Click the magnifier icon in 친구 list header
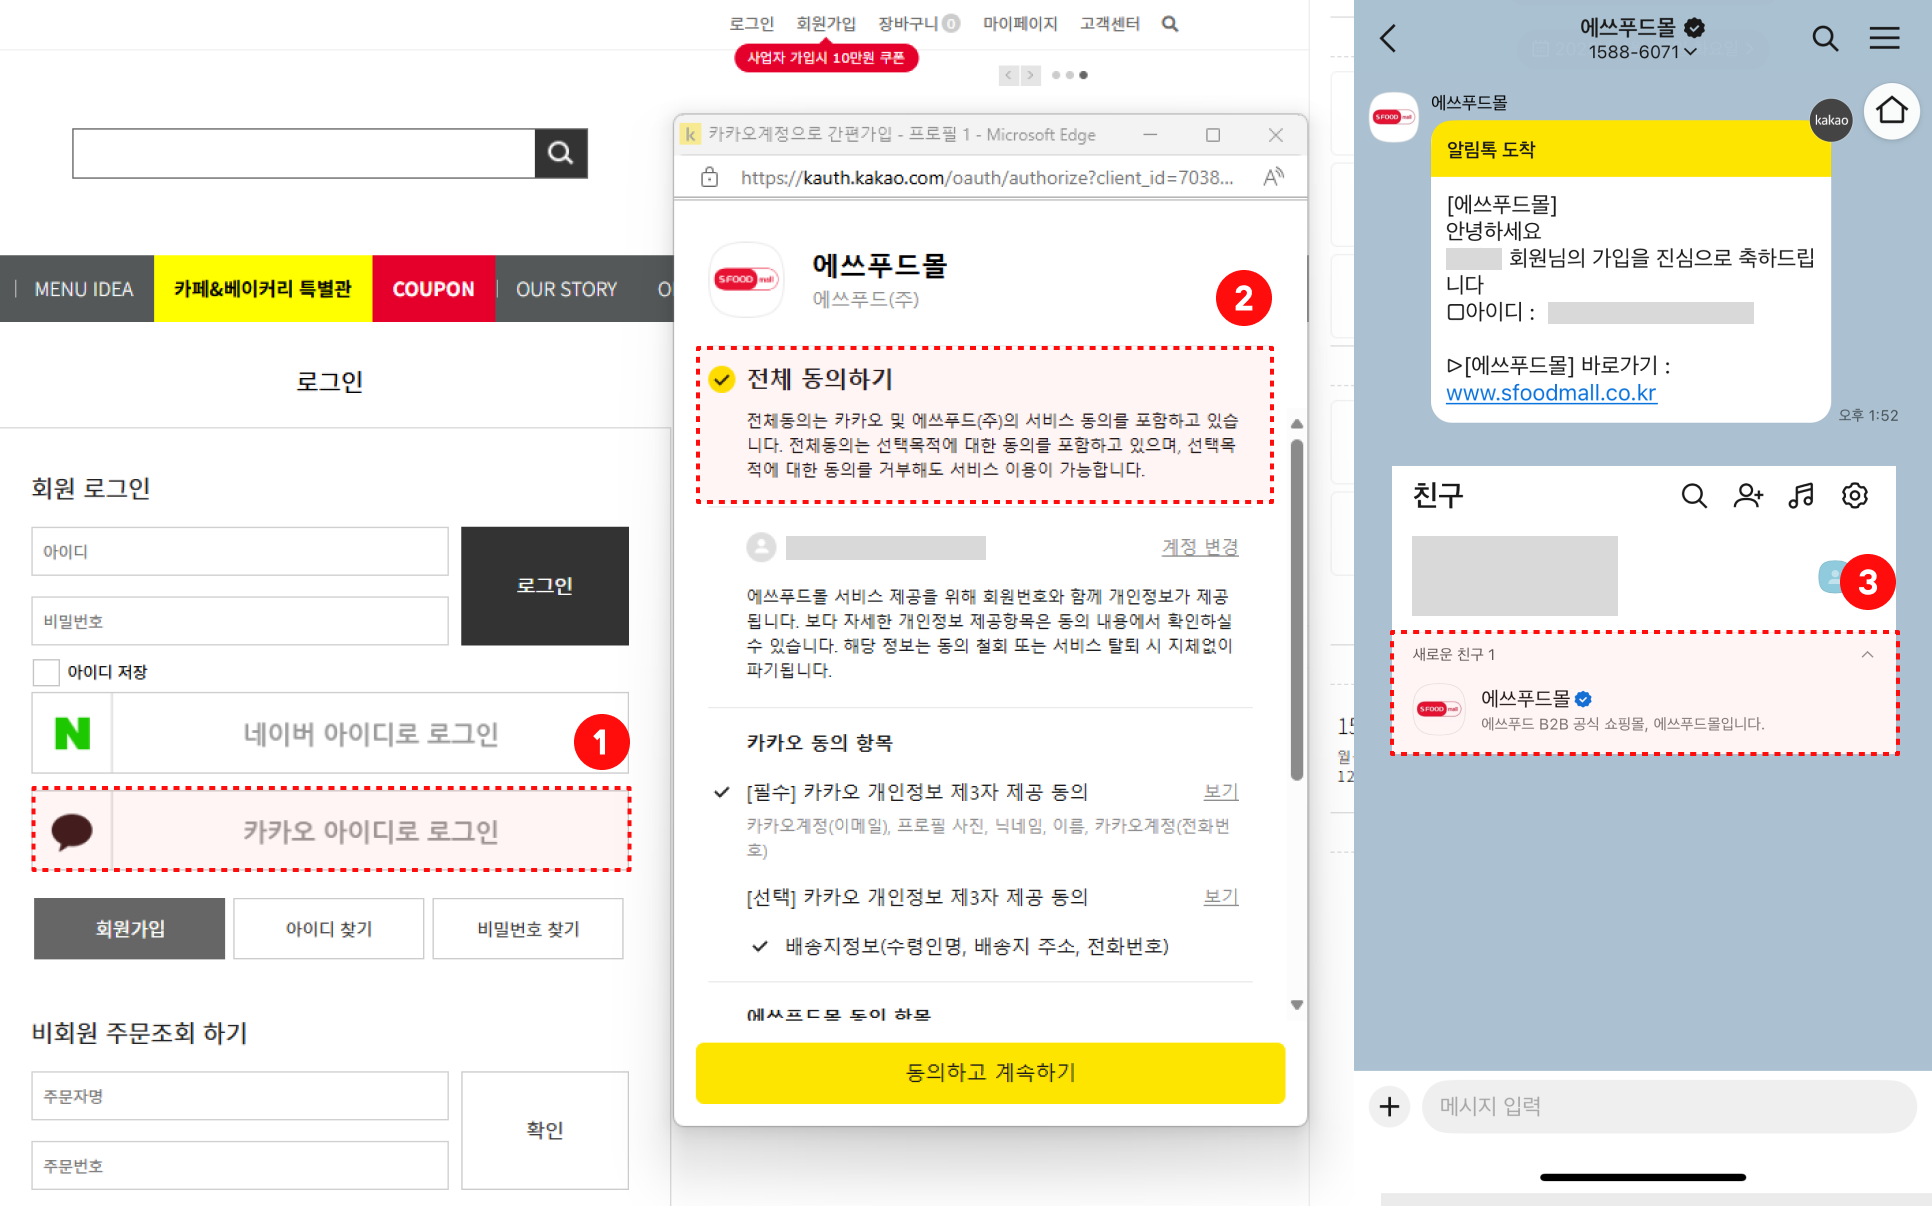 1694,495
